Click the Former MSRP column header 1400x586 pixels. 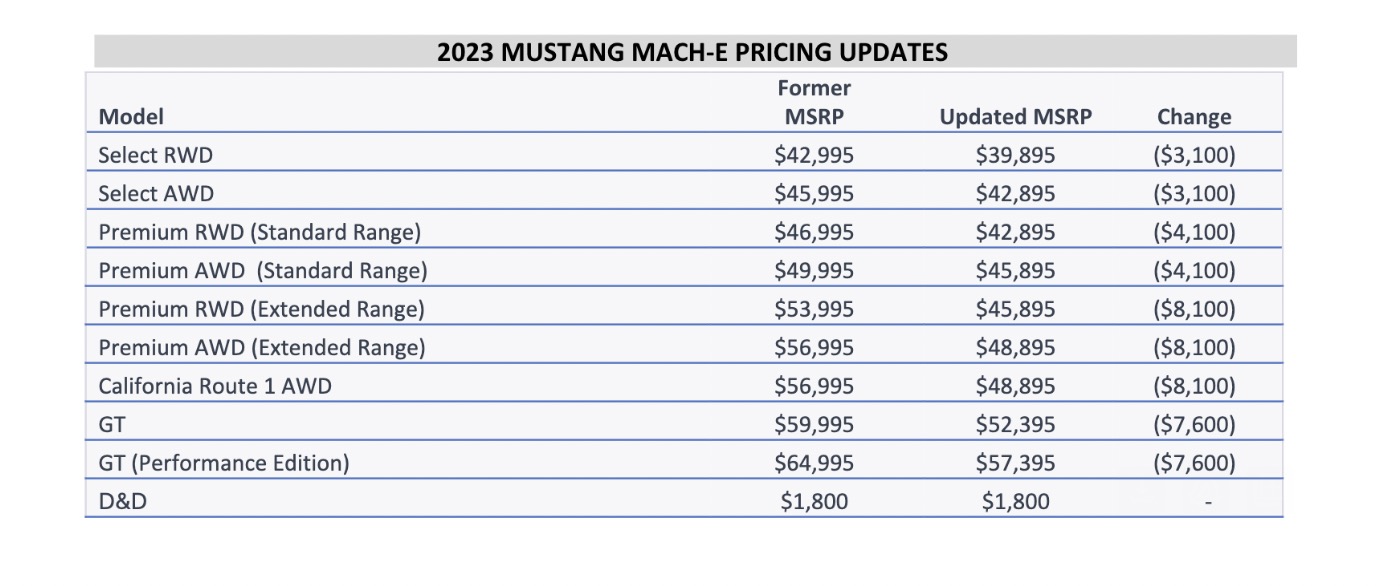[x=814, y=102]
